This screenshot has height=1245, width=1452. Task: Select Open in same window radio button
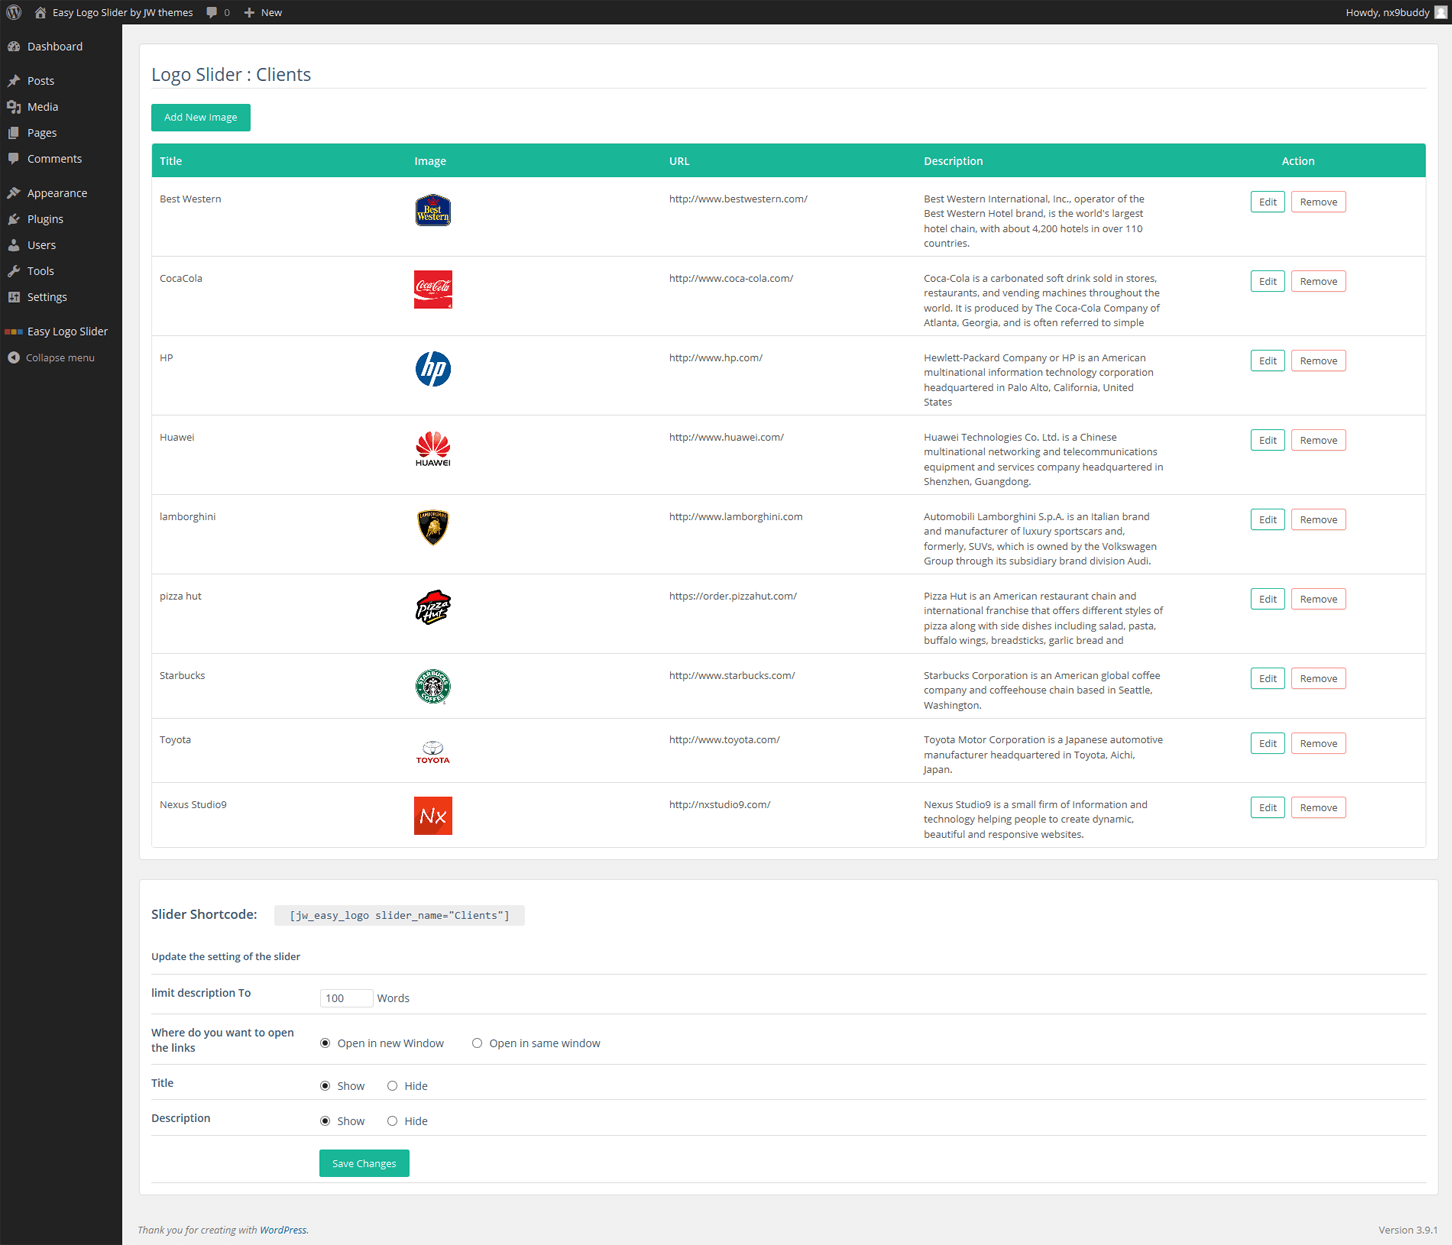click(477, 1043)
